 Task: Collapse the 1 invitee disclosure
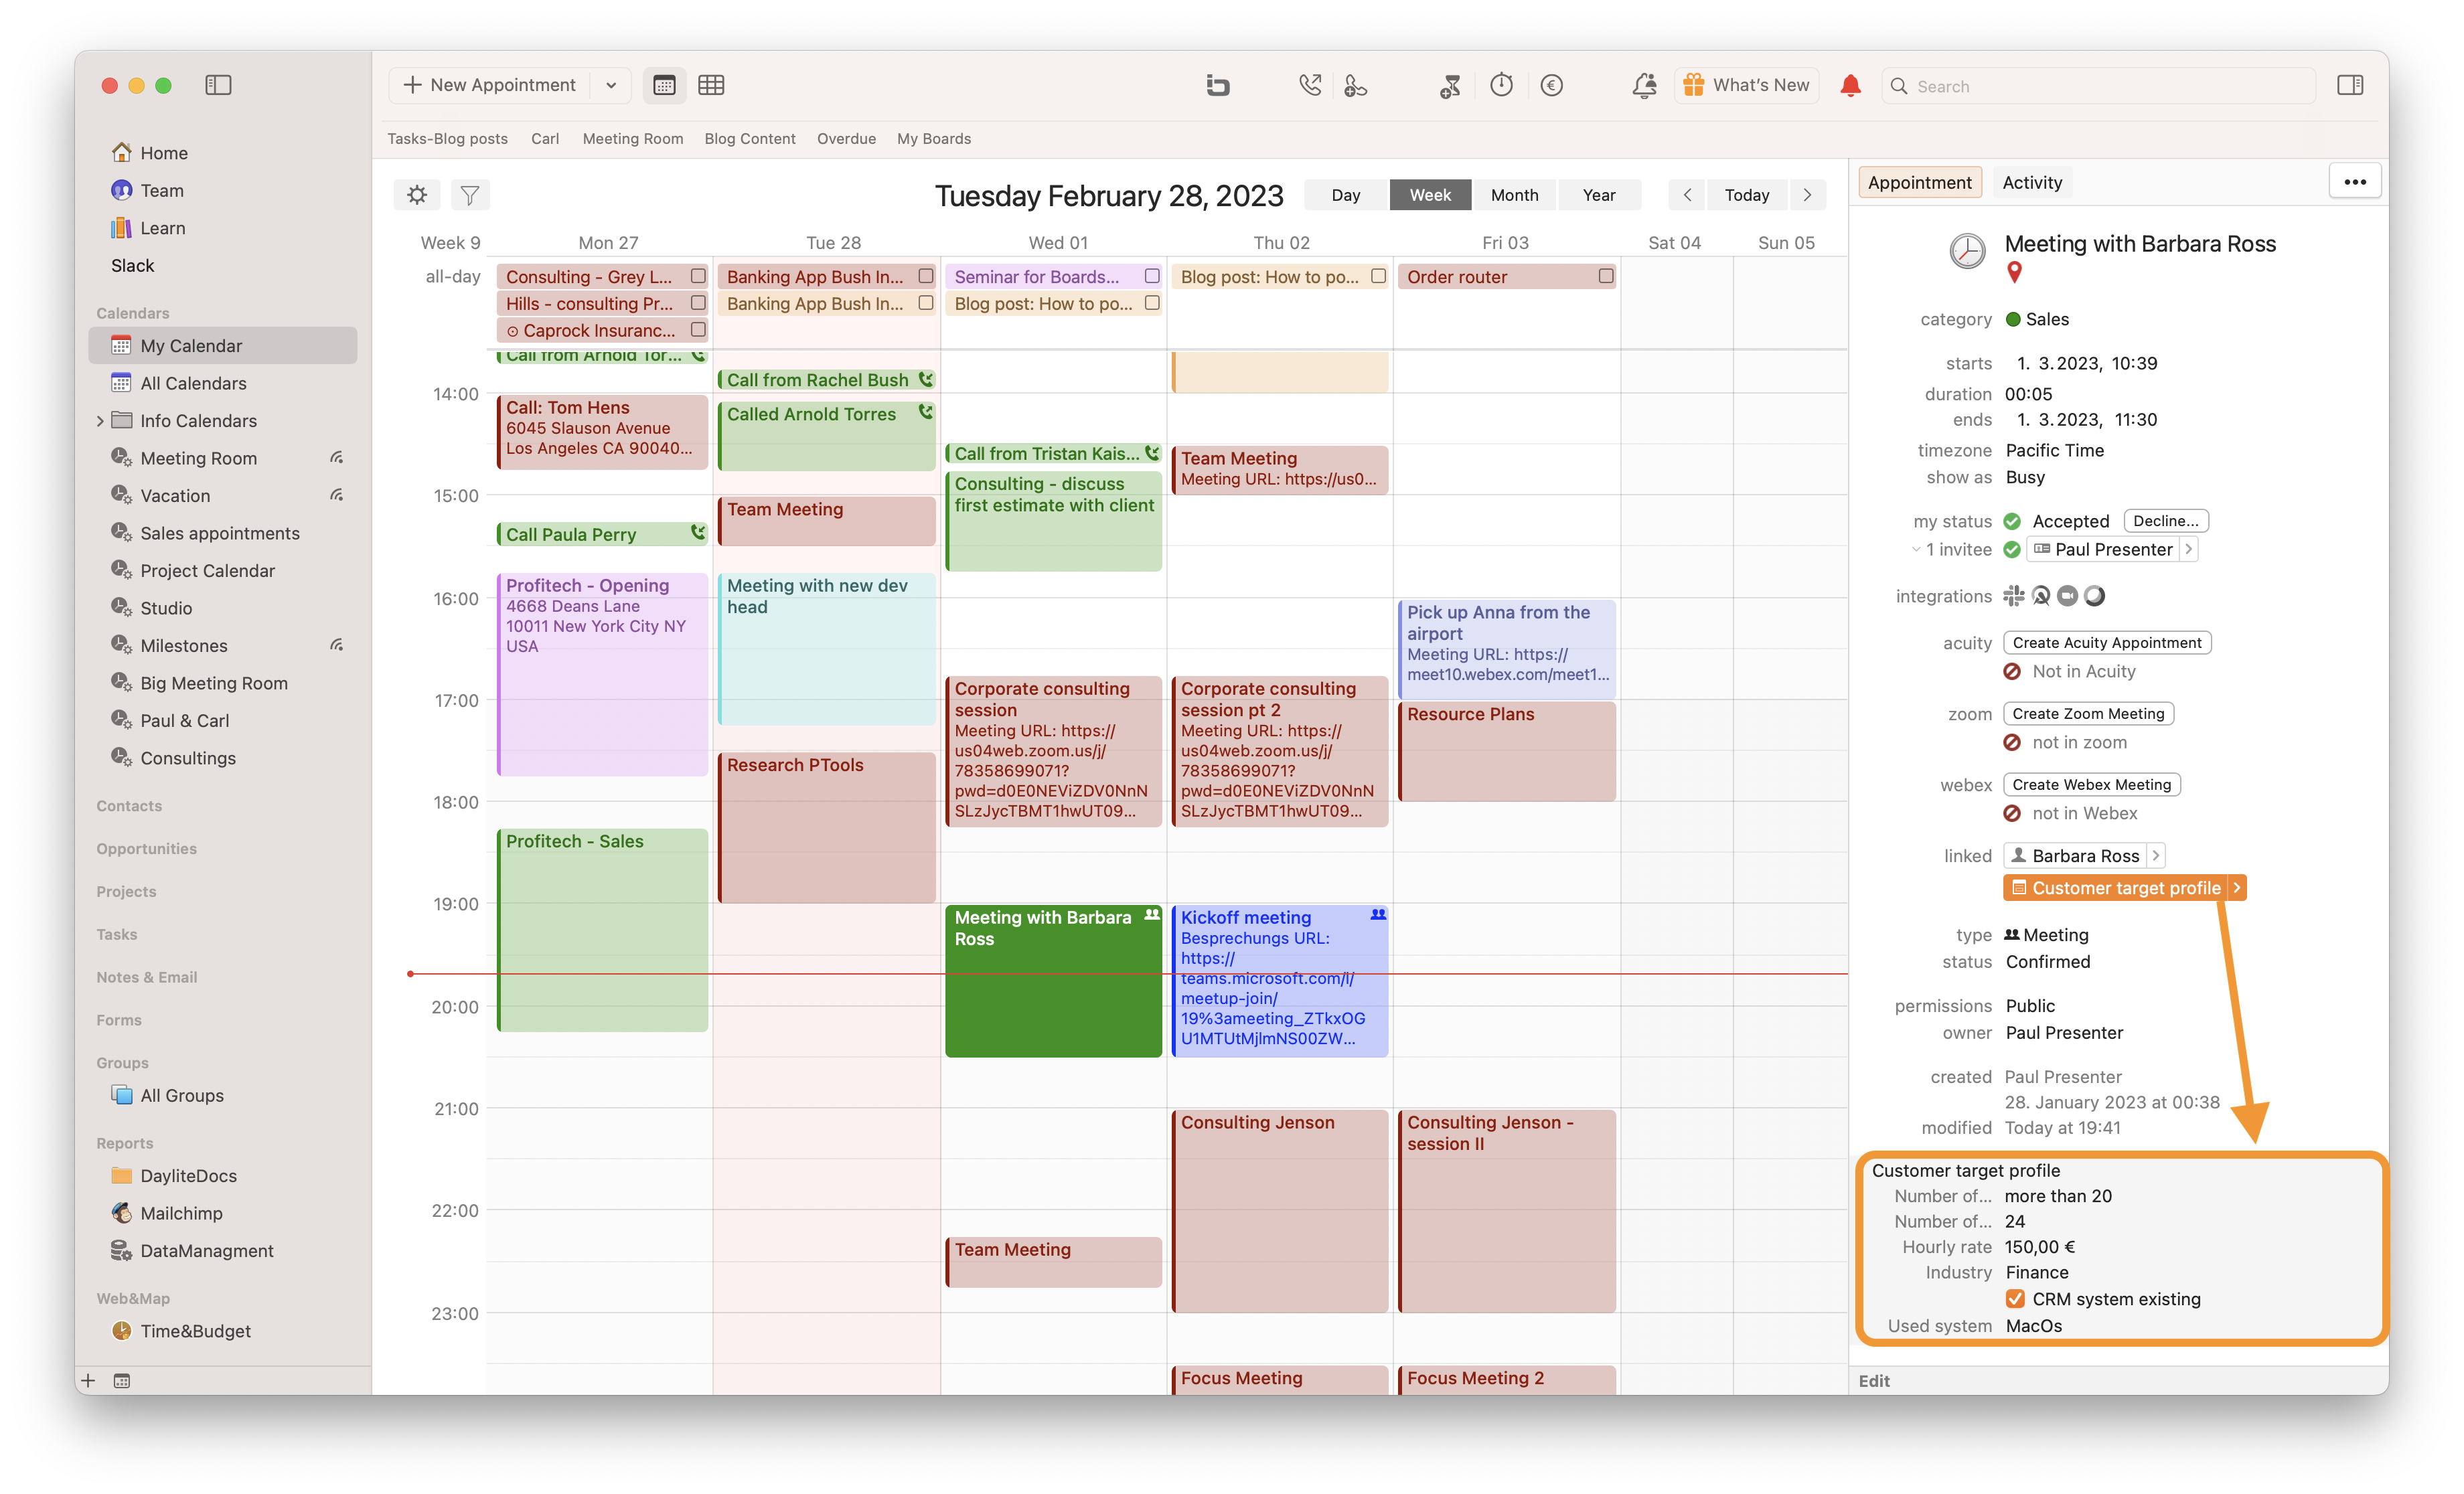tap(1915, 549)
